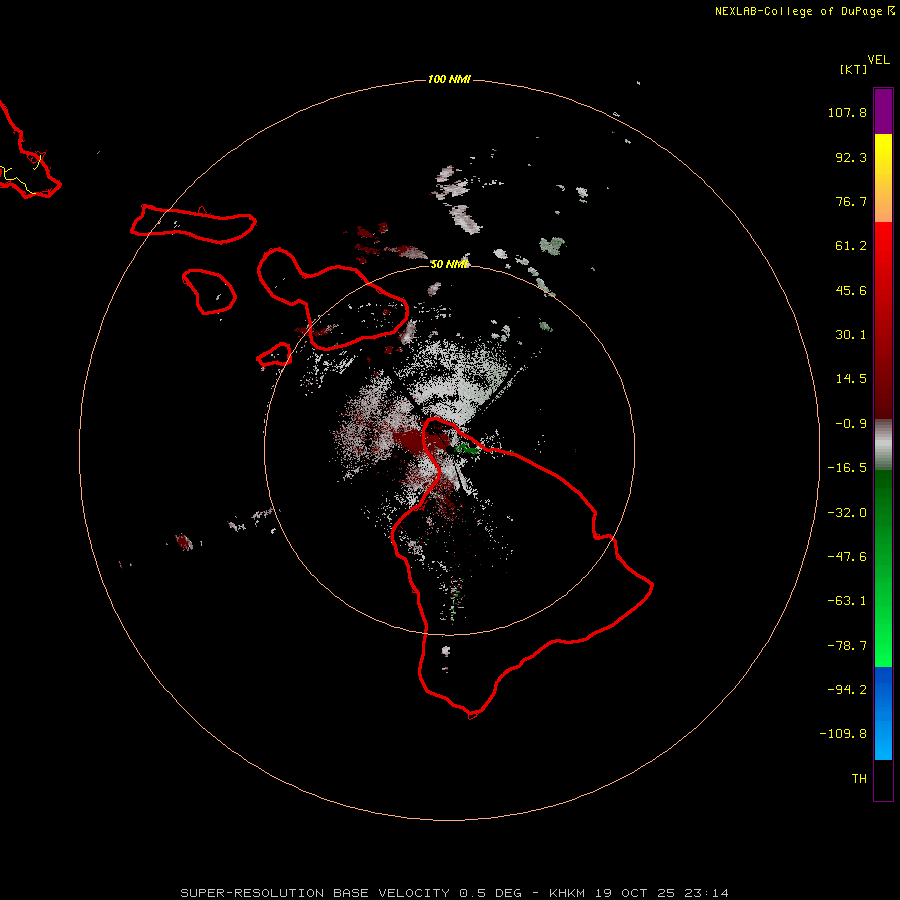
Task: Click the -32.0 legend value
Action: (847, 513)
